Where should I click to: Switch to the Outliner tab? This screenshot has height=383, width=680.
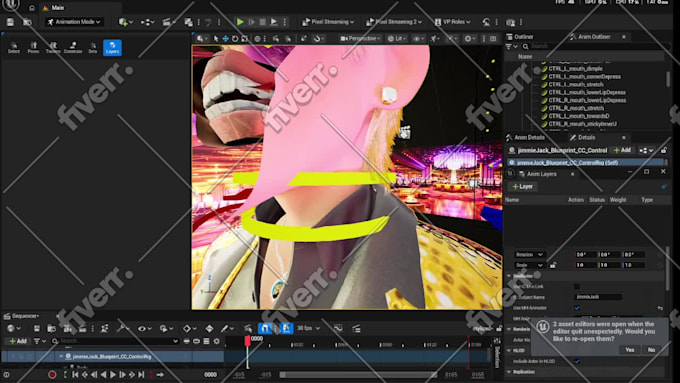click(x=520, y=37)
